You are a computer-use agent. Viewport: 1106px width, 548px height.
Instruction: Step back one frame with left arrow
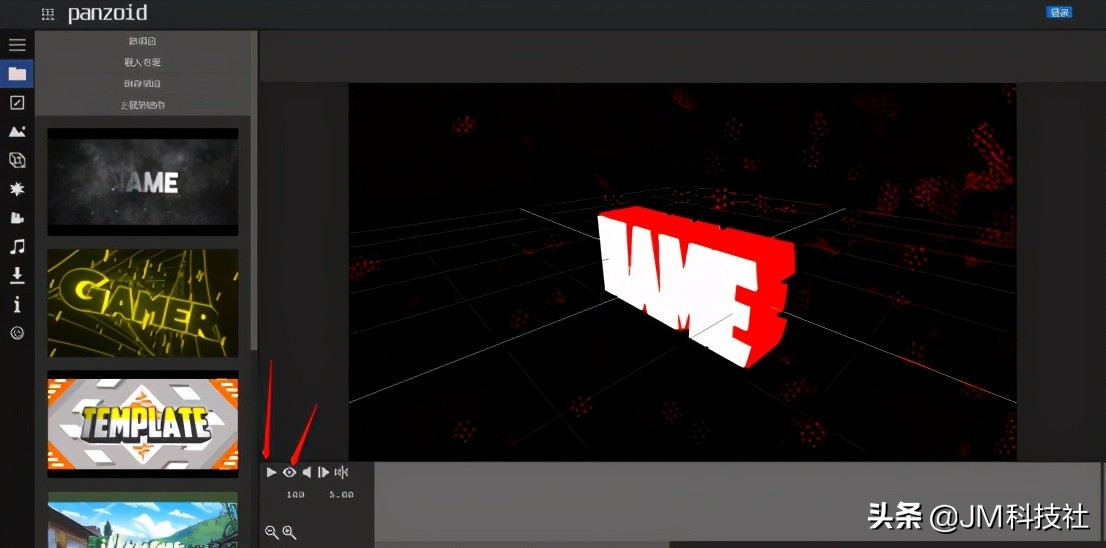click(x=307, y=472)
